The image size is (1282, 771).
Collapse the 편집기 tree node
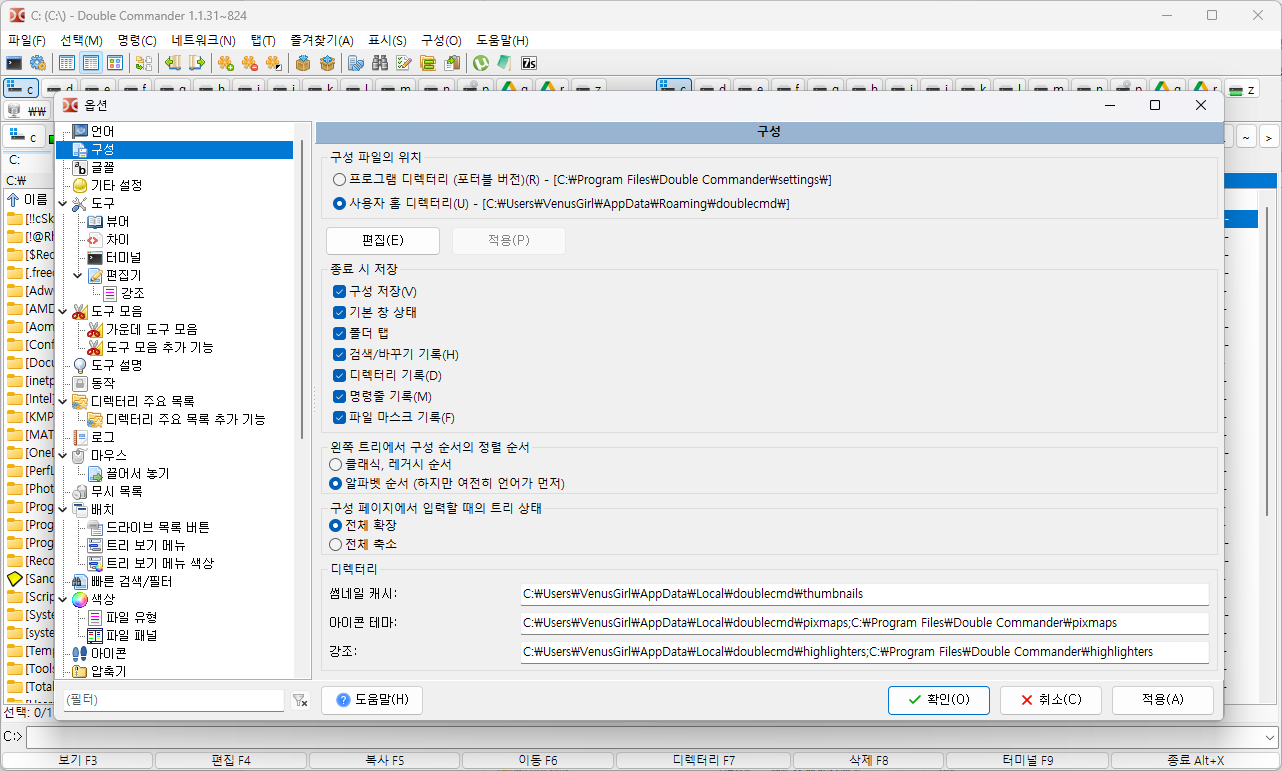tap(79, 275)
